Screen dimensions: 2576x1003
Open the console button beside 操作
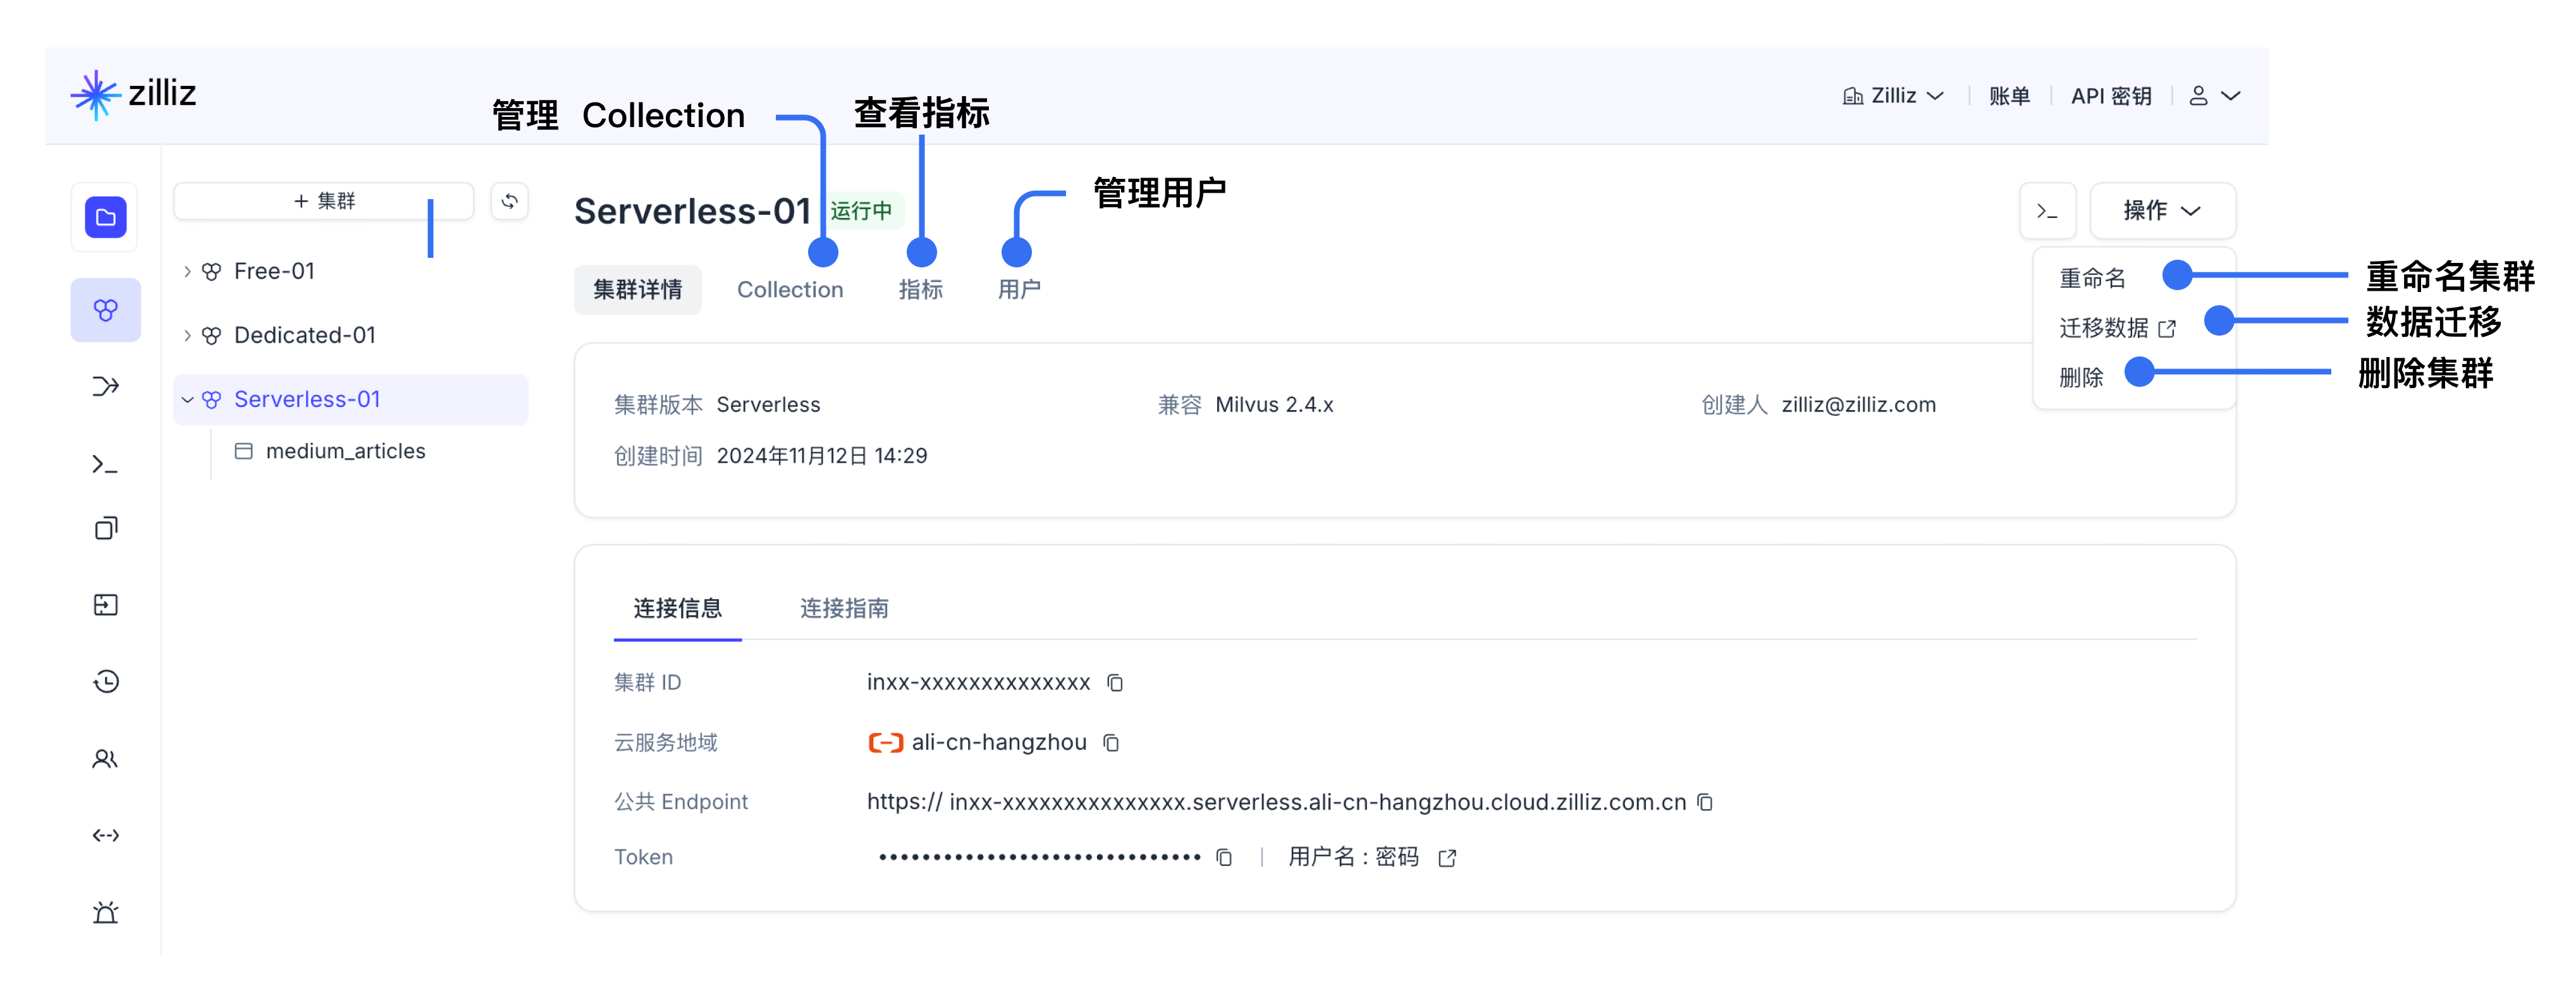pos(2047,211)
